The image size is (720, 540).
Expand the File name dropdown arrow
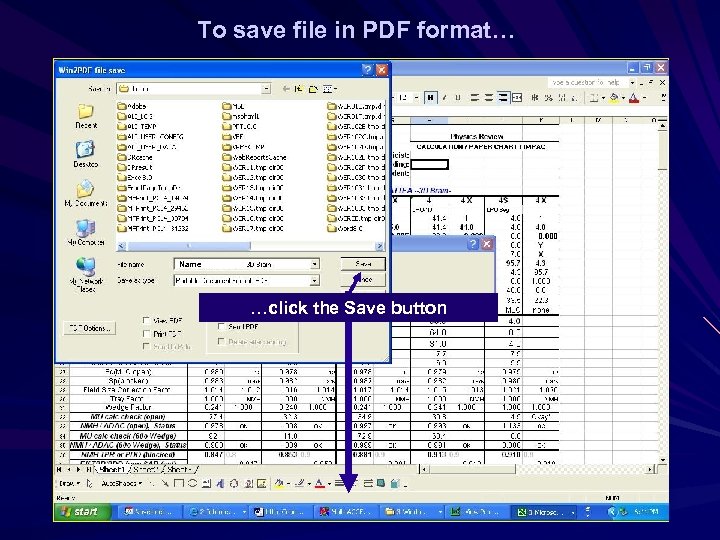pyautogui.click(x=315, y=264)
